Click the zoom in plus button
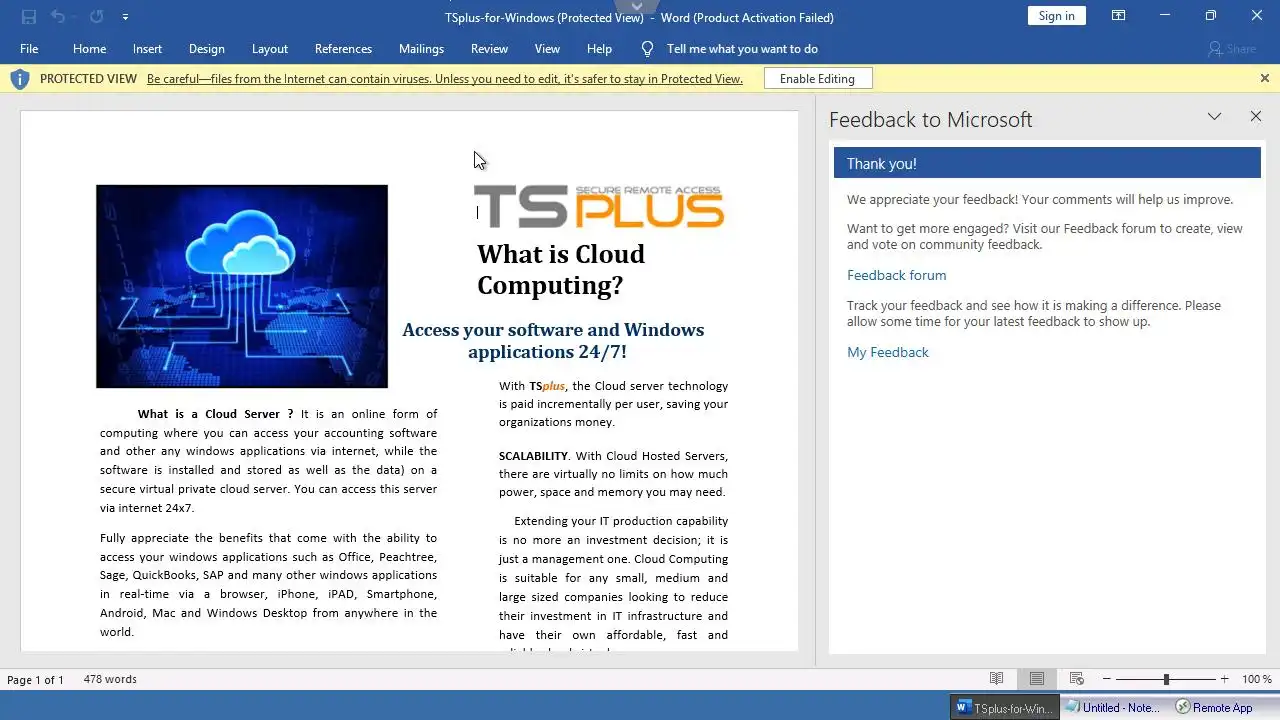The width and height of the screenshot is (1280, 720). pyautogui.click(x=1224, y=680)
